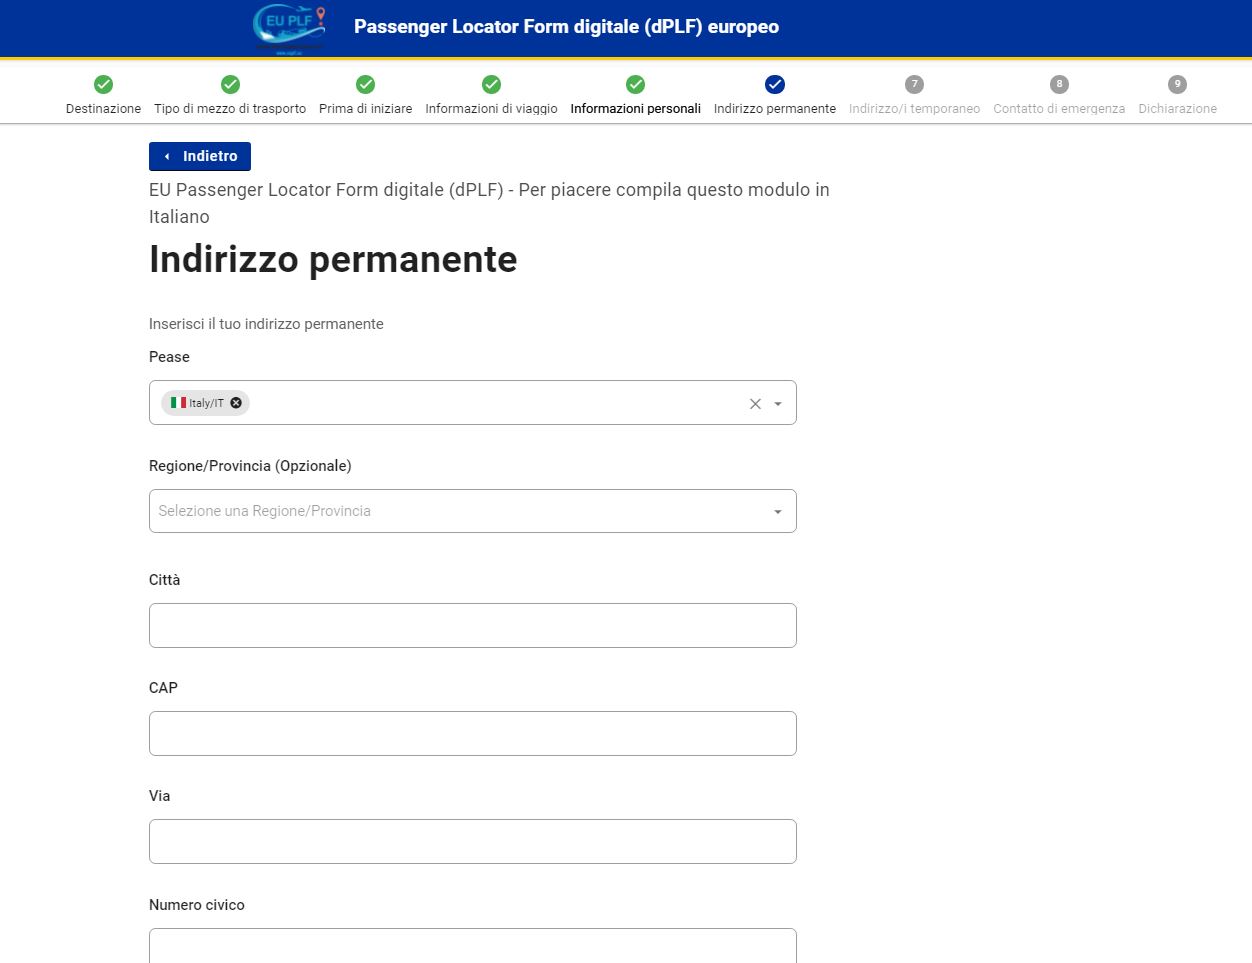Focus the CAP input field

pyautogui.click(x=473, y=733)
